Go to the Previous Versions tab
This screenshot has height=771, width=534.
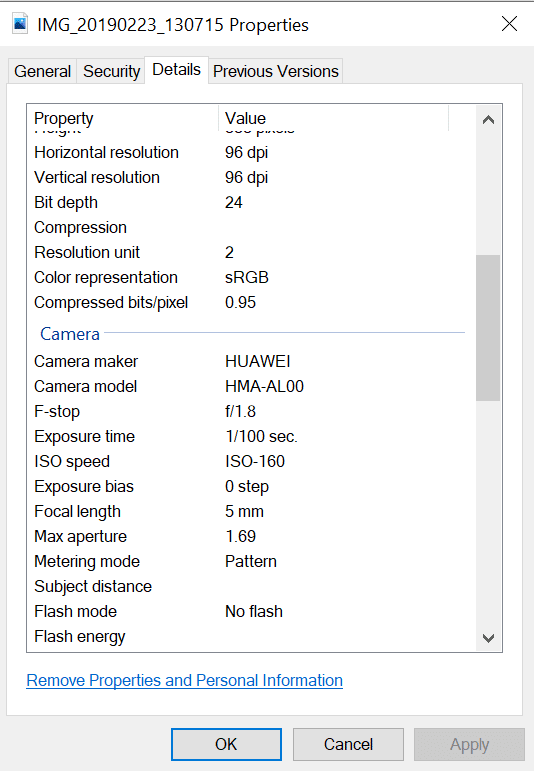tap(275, 71)
